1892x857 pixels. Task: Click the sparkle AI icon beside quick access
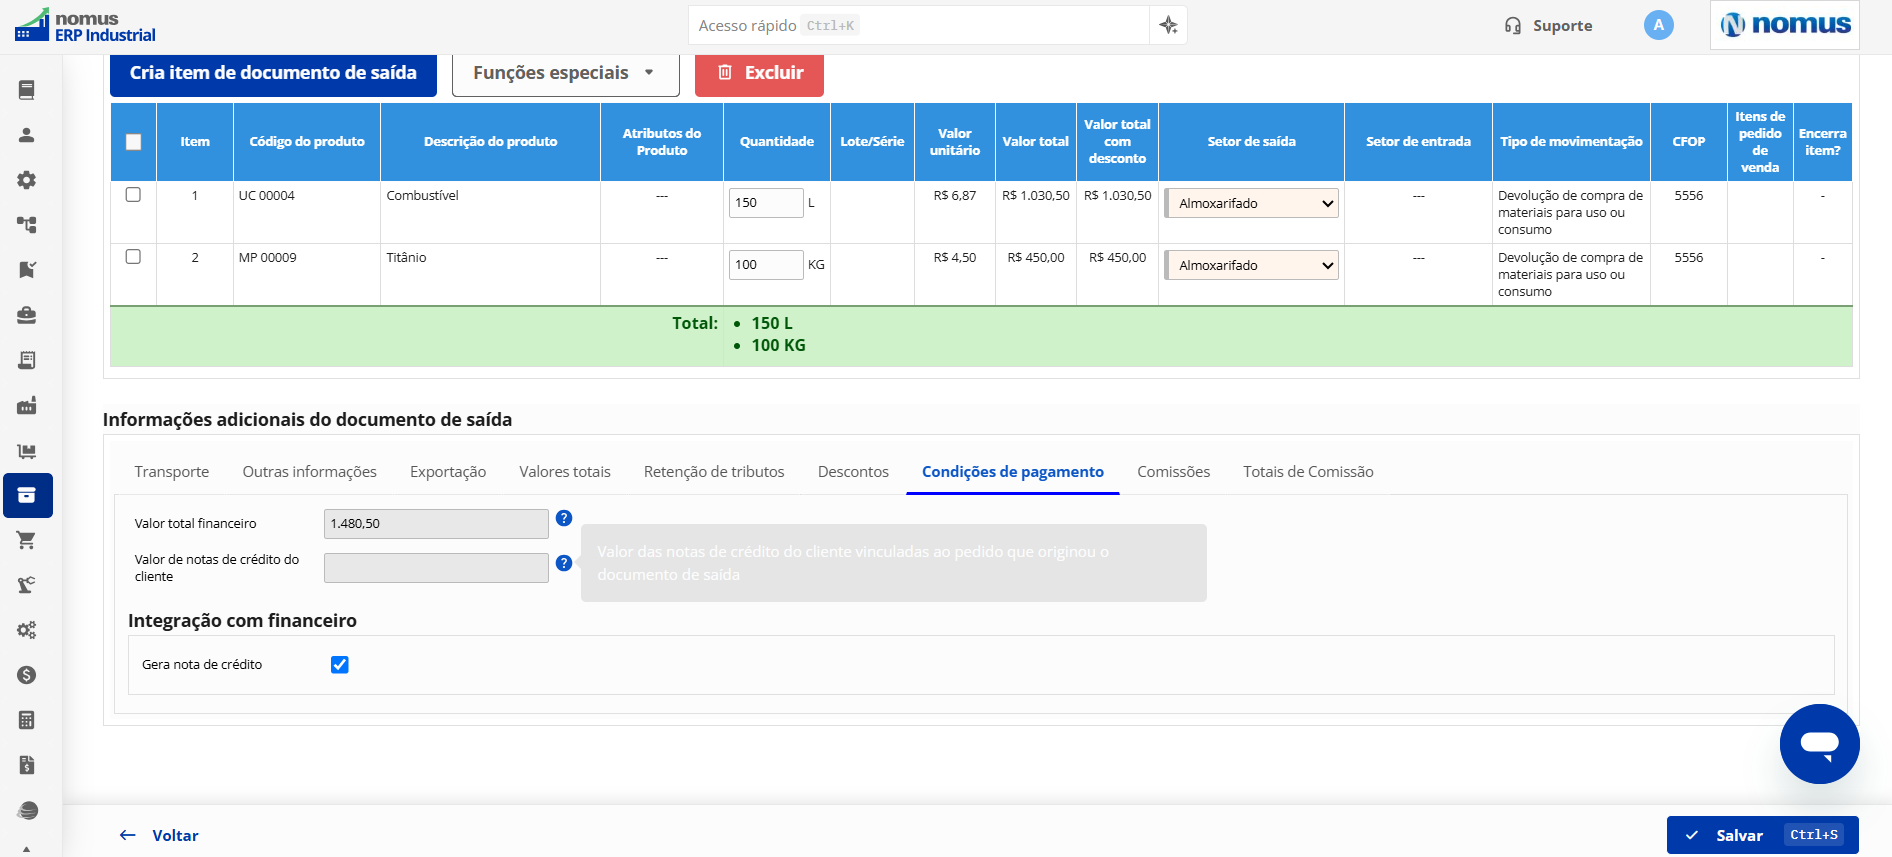point(1168,25)
